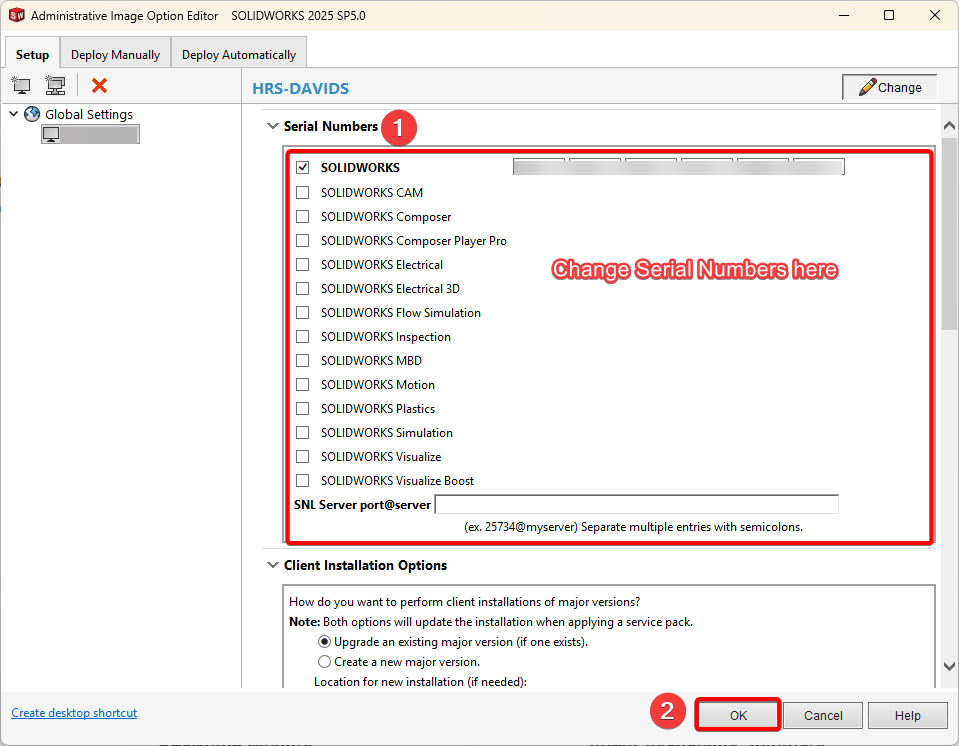Screen dimensions: 959x746
Task: Tick SOLIDWORKS Composer Player Pro checkbox
Action: click(x=302, y=240)
